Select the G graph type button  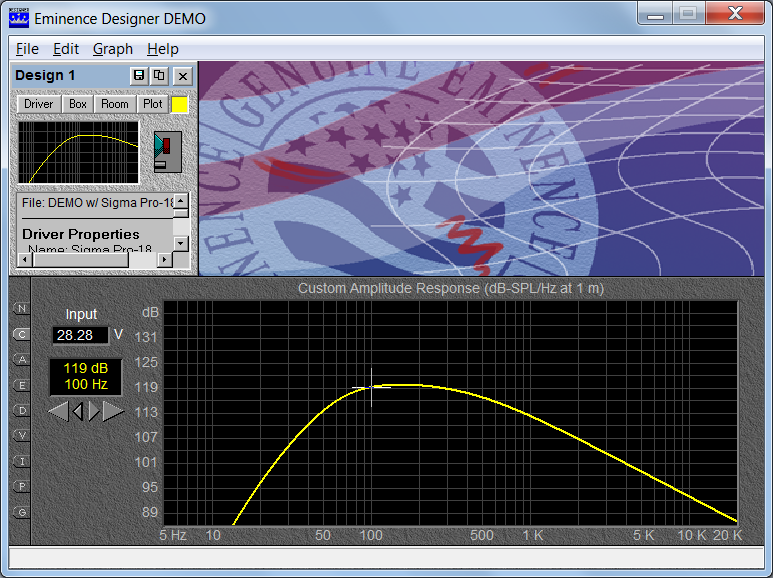pos(22,512)
